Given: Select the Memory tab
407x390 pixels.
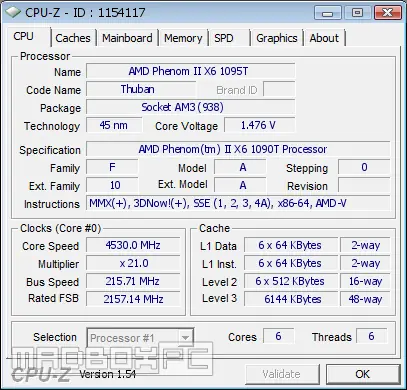Looking at the screenshot, I should tap(183, 38).
